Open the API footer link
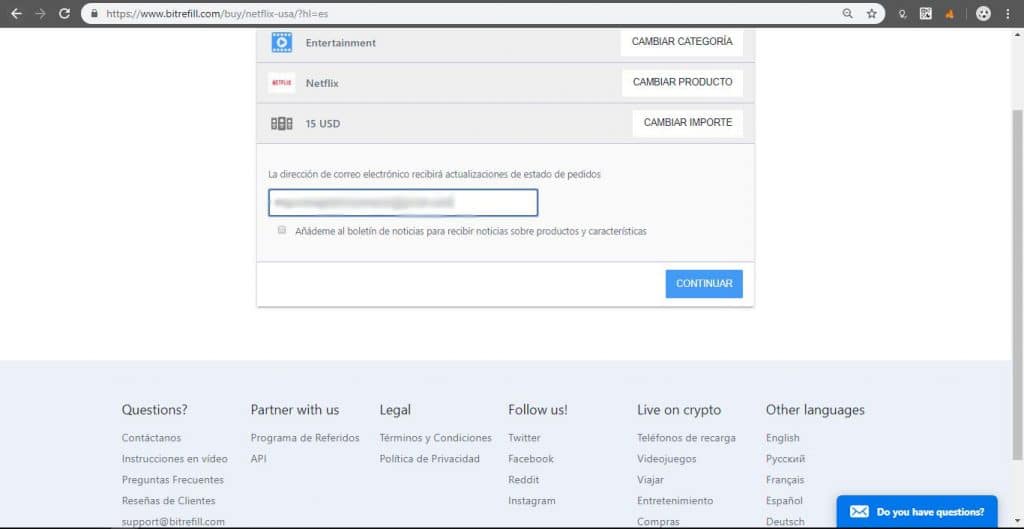The image size is (1024, 529). tap(259, 458)
